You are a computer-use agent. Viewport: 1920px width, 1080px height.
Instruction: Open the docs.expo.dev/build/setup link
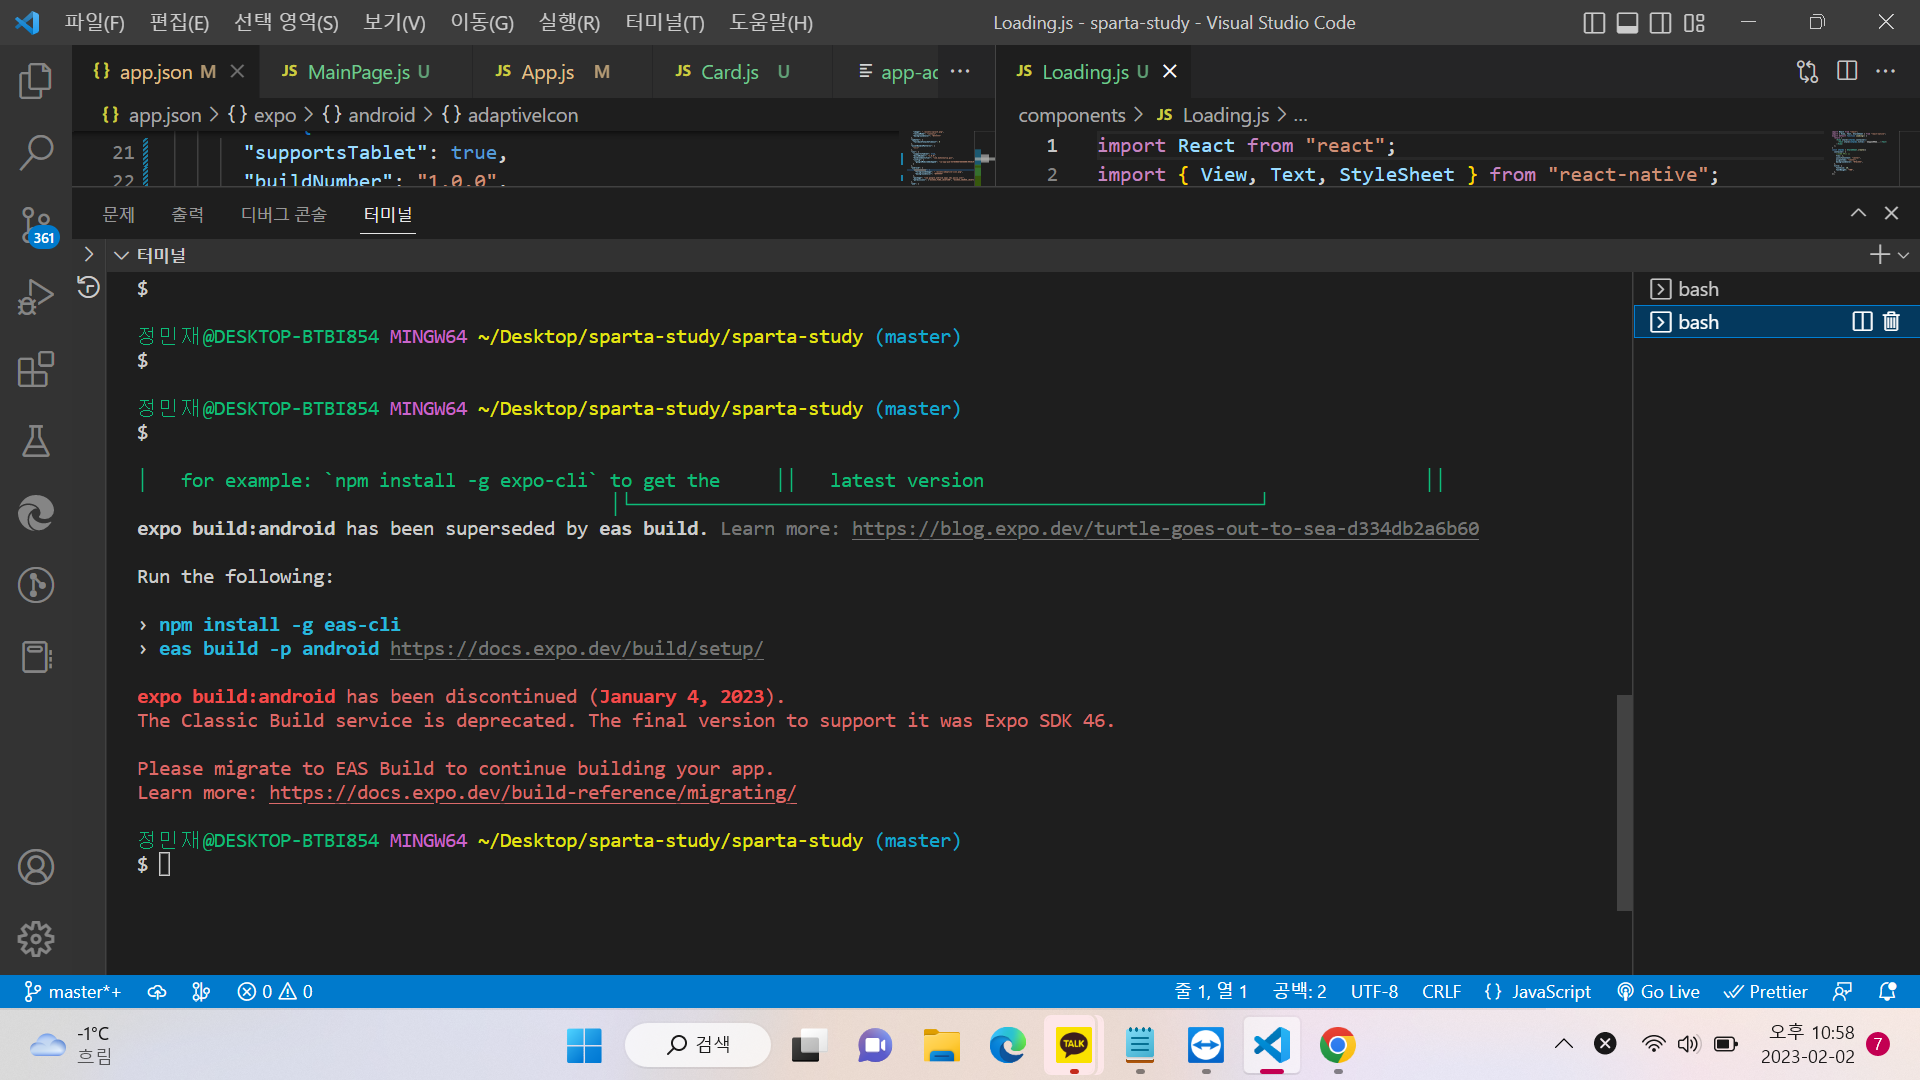click(577, 649)
